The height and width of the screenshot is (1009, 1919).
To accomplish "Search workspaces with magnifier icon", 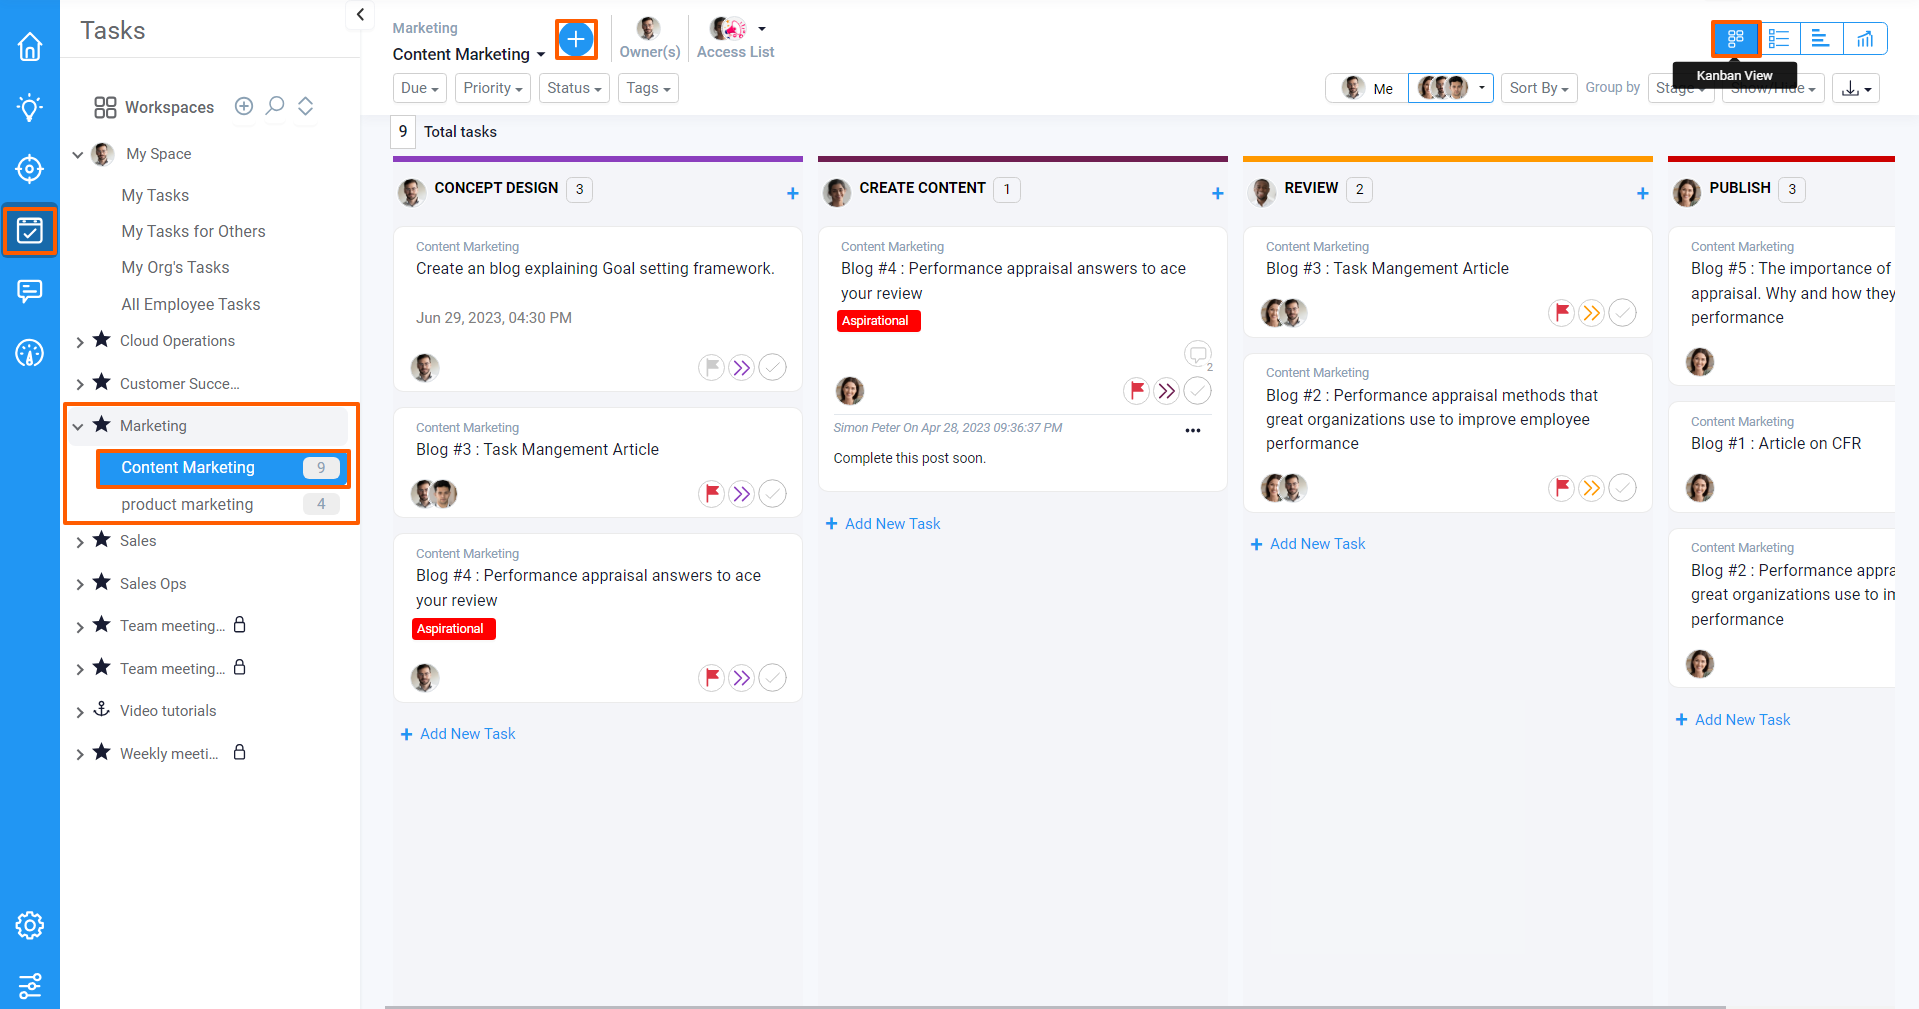I will pos(275,106).
